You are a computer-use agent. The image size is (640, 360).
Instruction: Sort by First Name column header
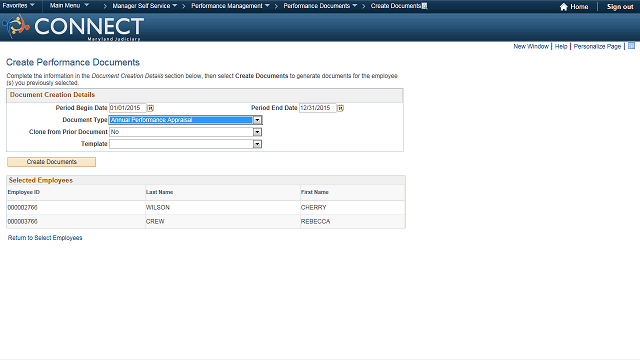314,192
